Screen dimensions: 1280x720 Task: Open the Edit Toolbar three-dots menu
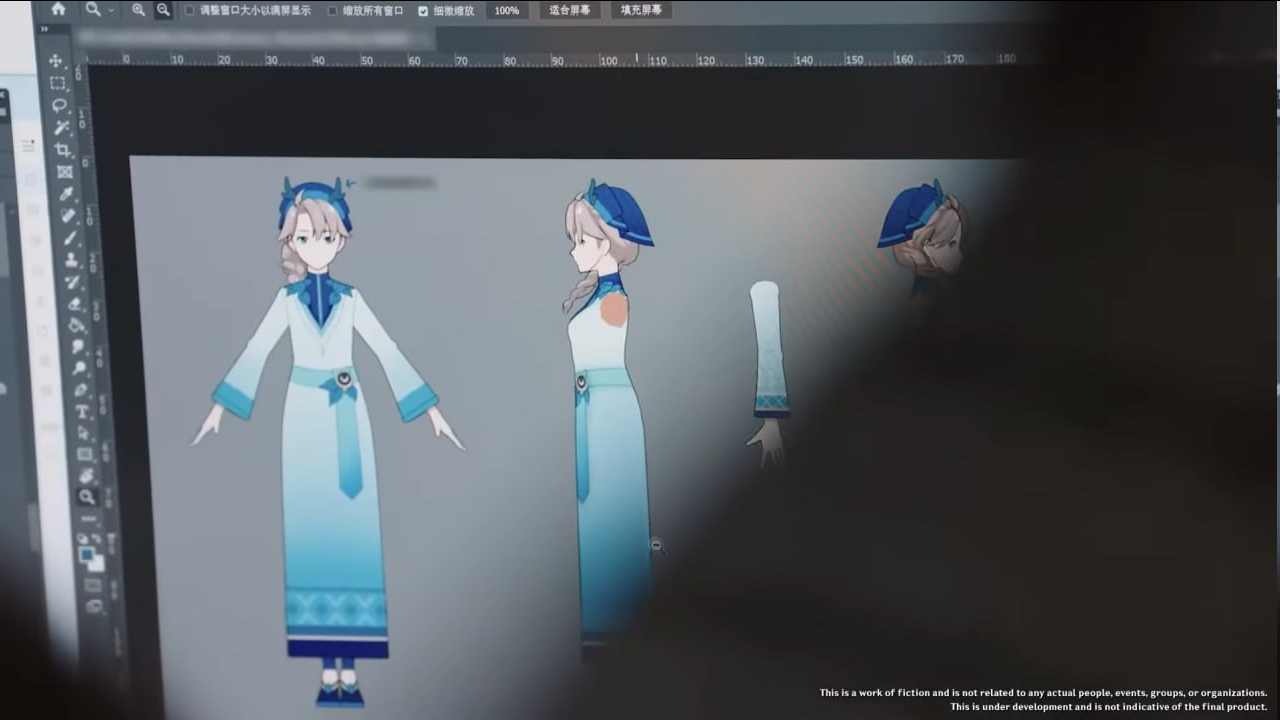point(89,519)
